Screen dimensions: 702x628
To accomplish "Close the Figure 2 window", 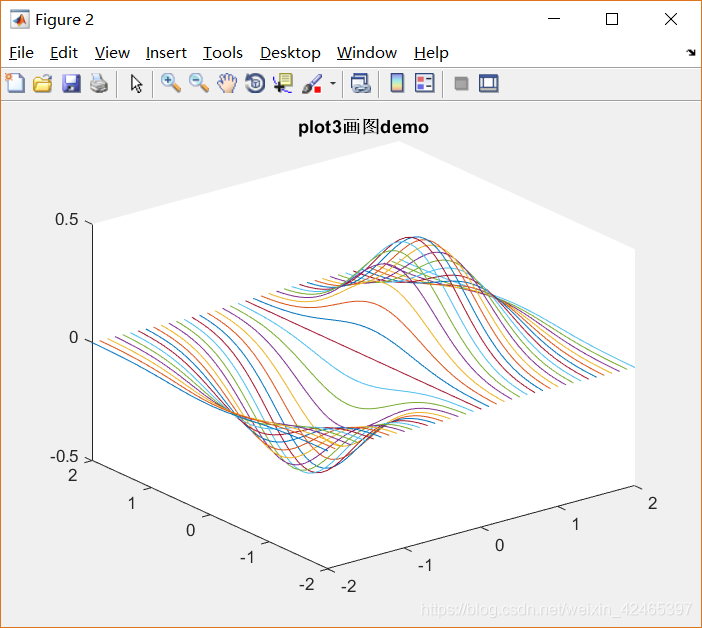I will 671,19.
